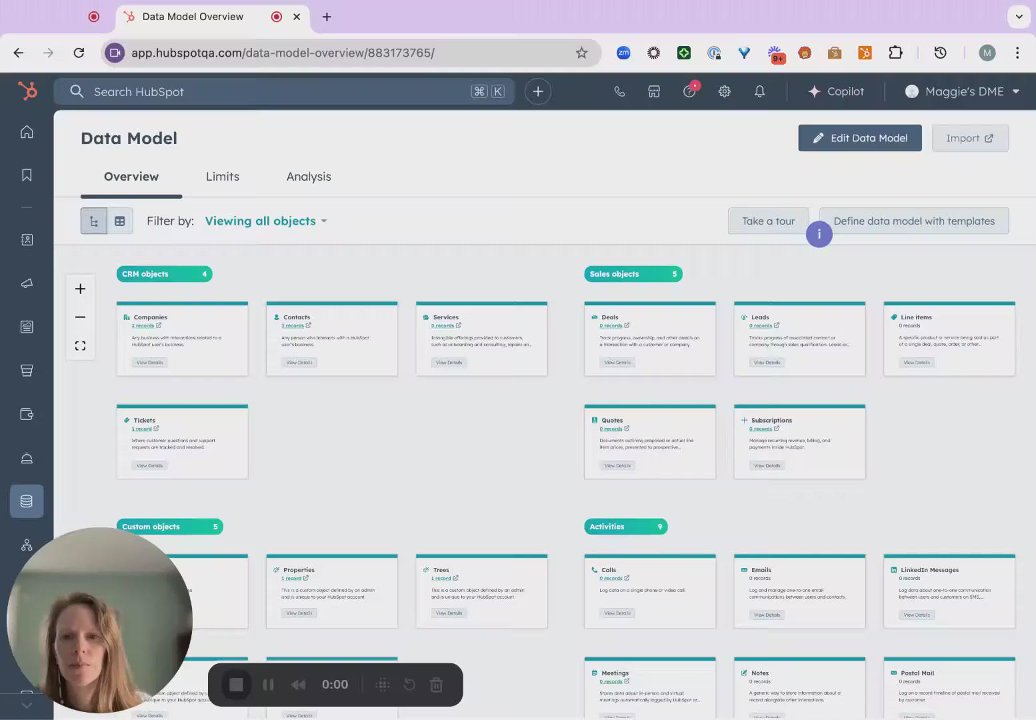Image resolution: width=1036 pixels, height=720 pixels.
Task: Zoom in on the data model canvas
Action: click(x=80, y=289)
